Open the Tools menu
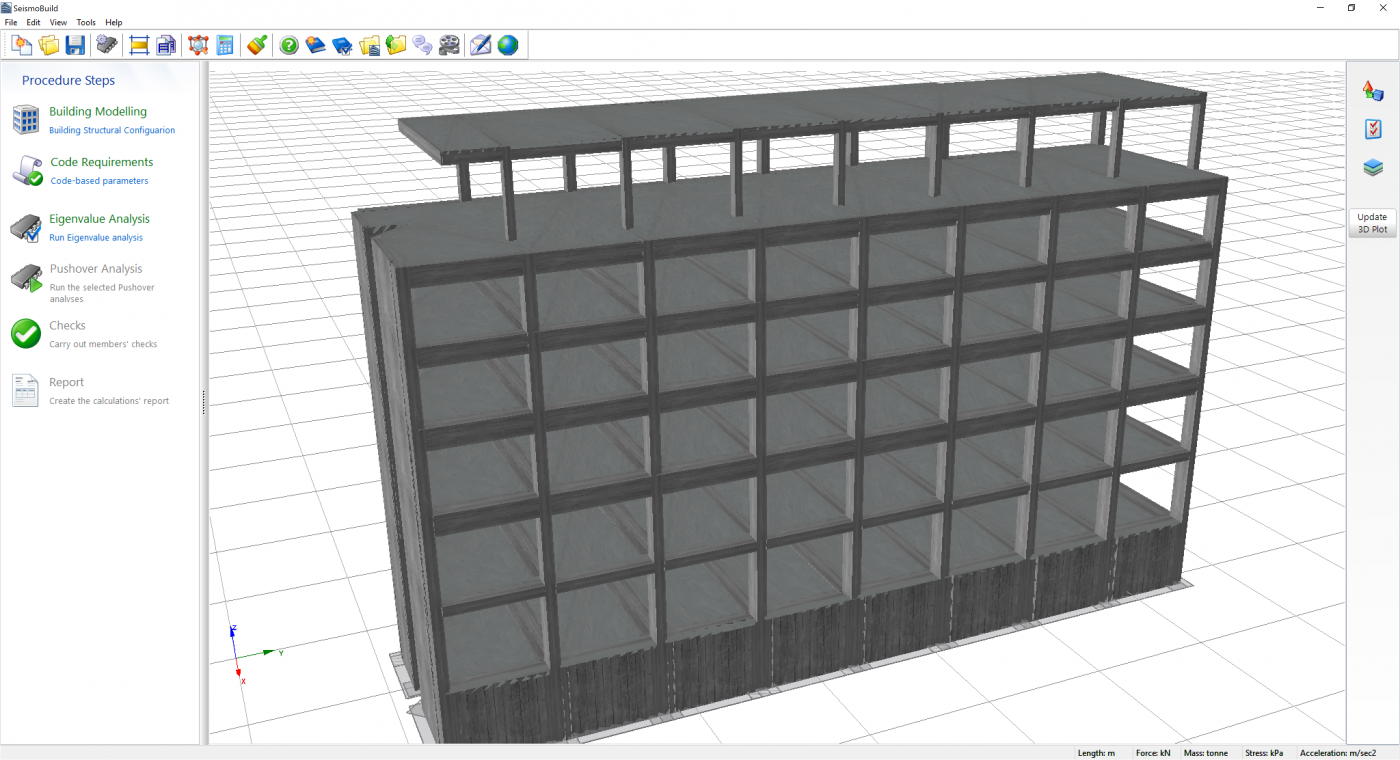 86,22
